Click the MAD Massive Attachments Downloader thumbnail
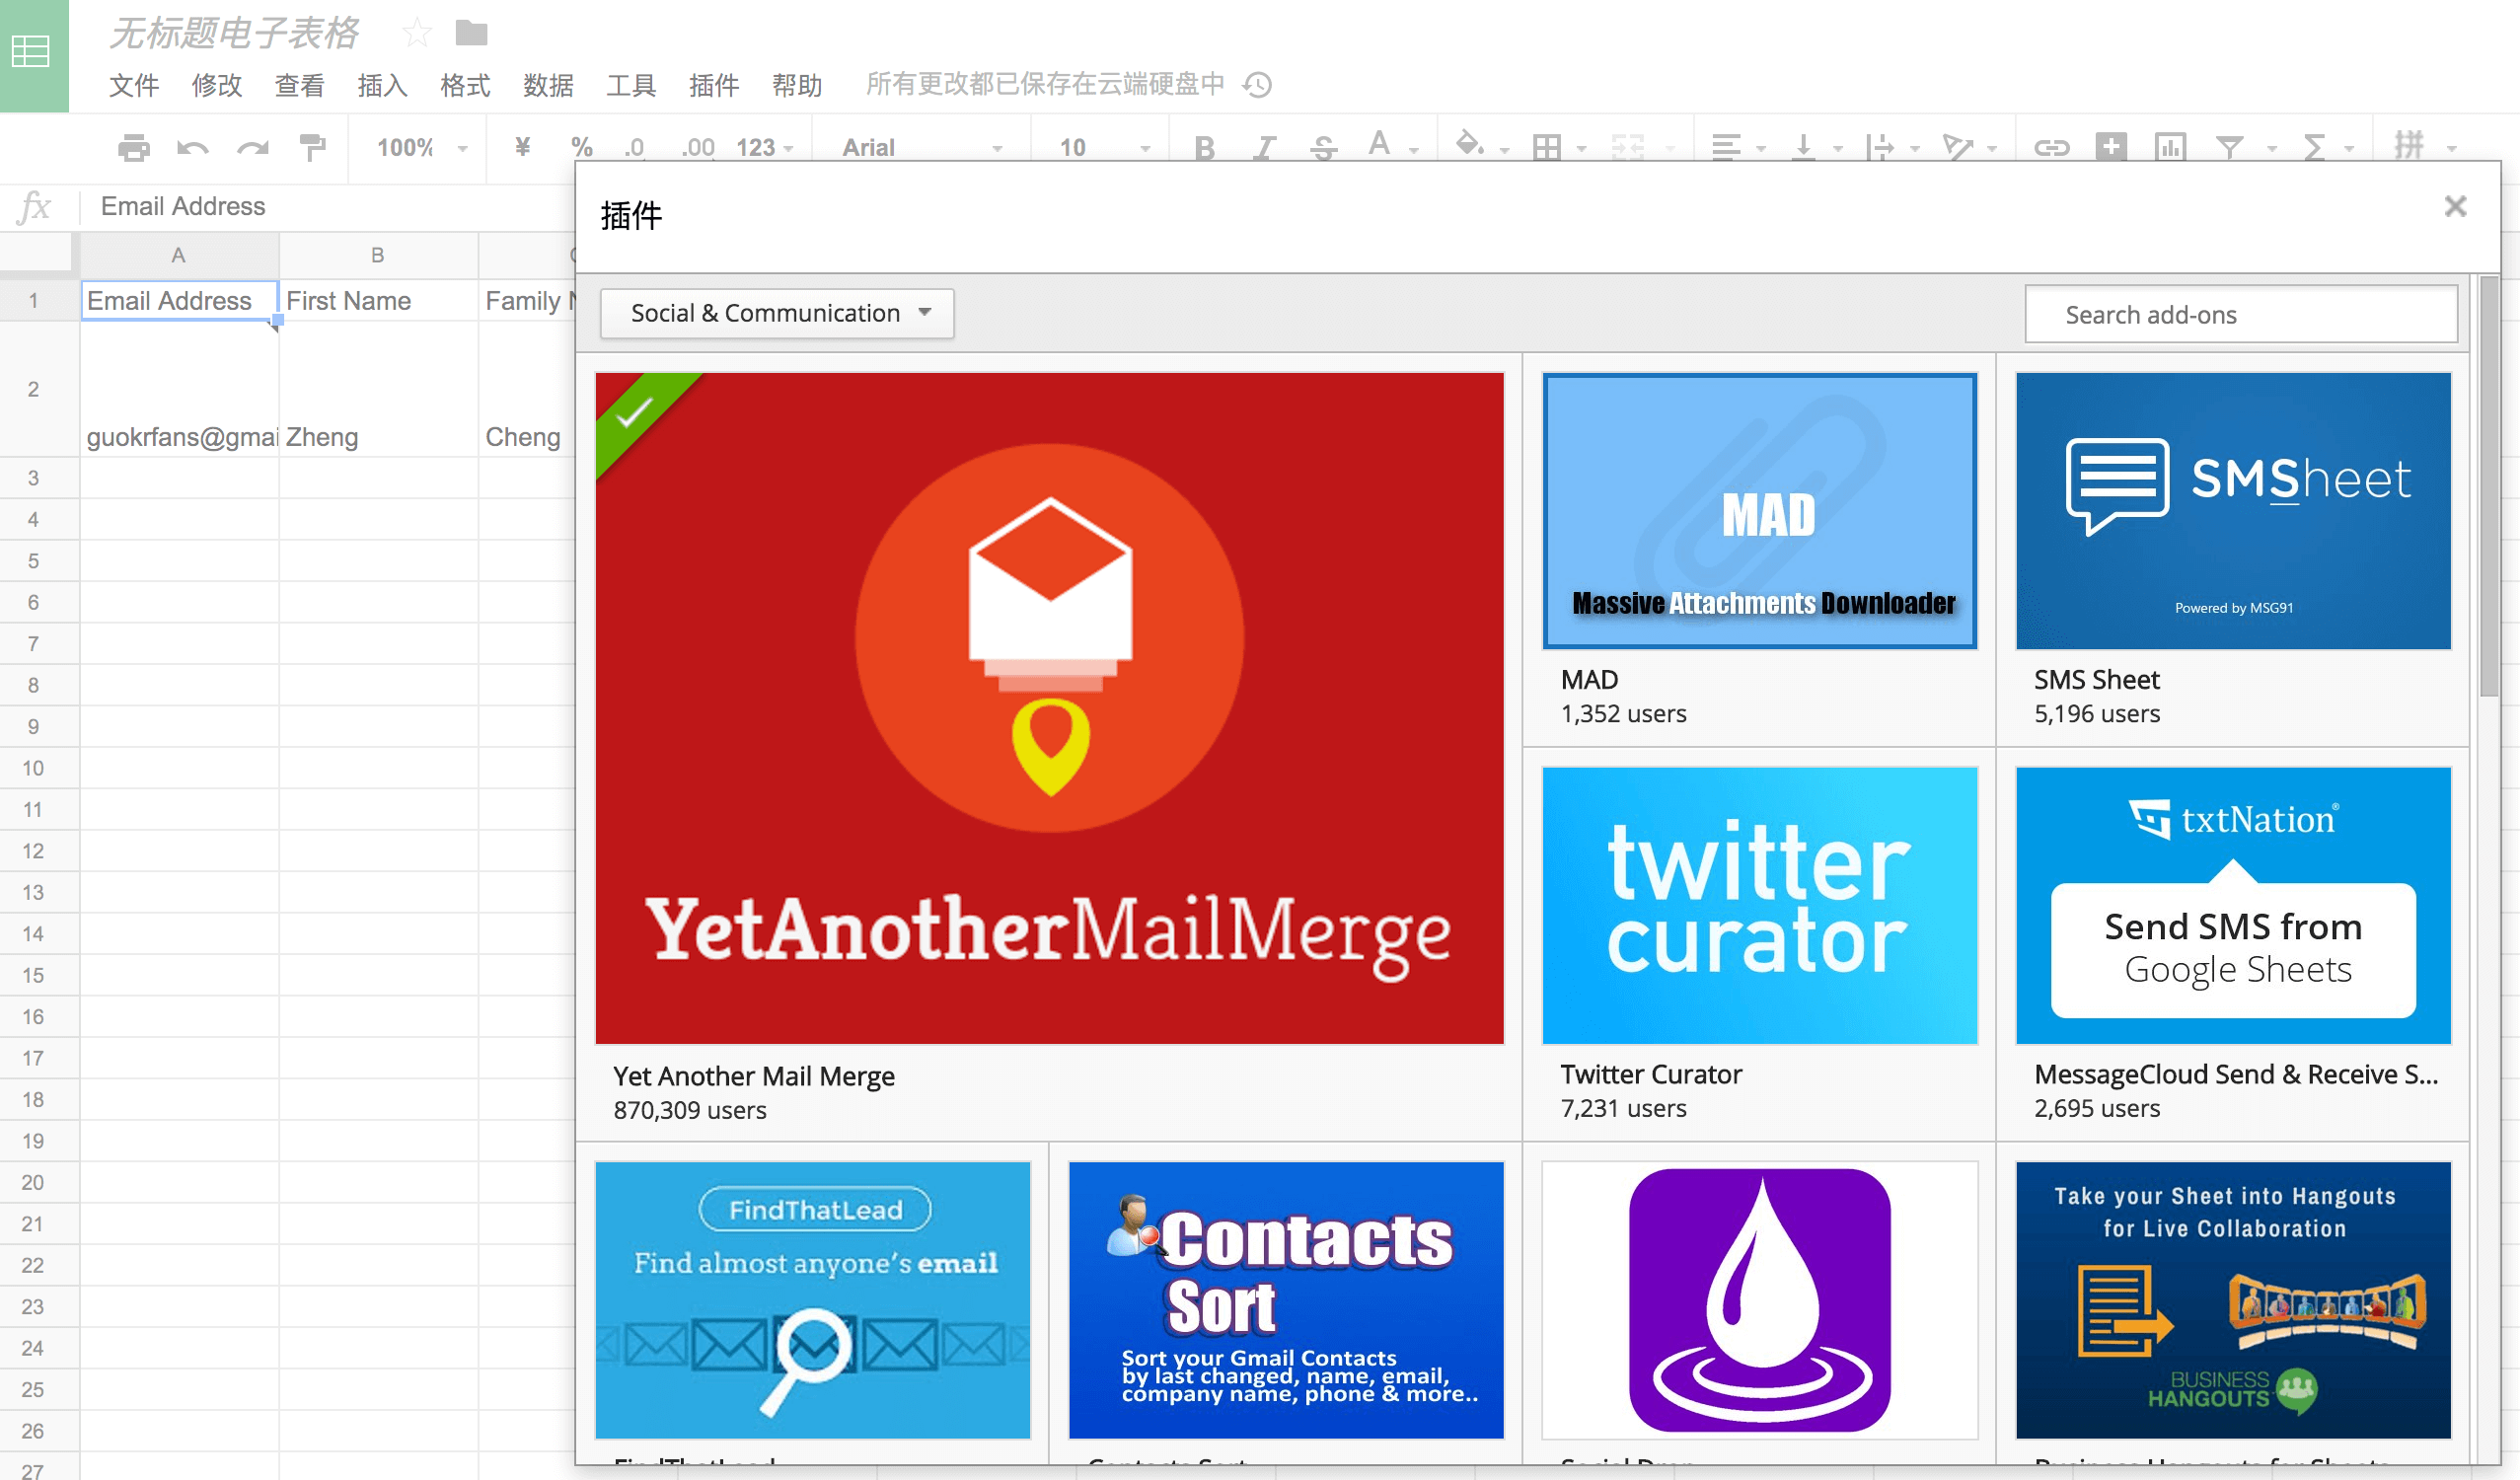Viewport: 2520px width, 1480px height. [1759, 511]
